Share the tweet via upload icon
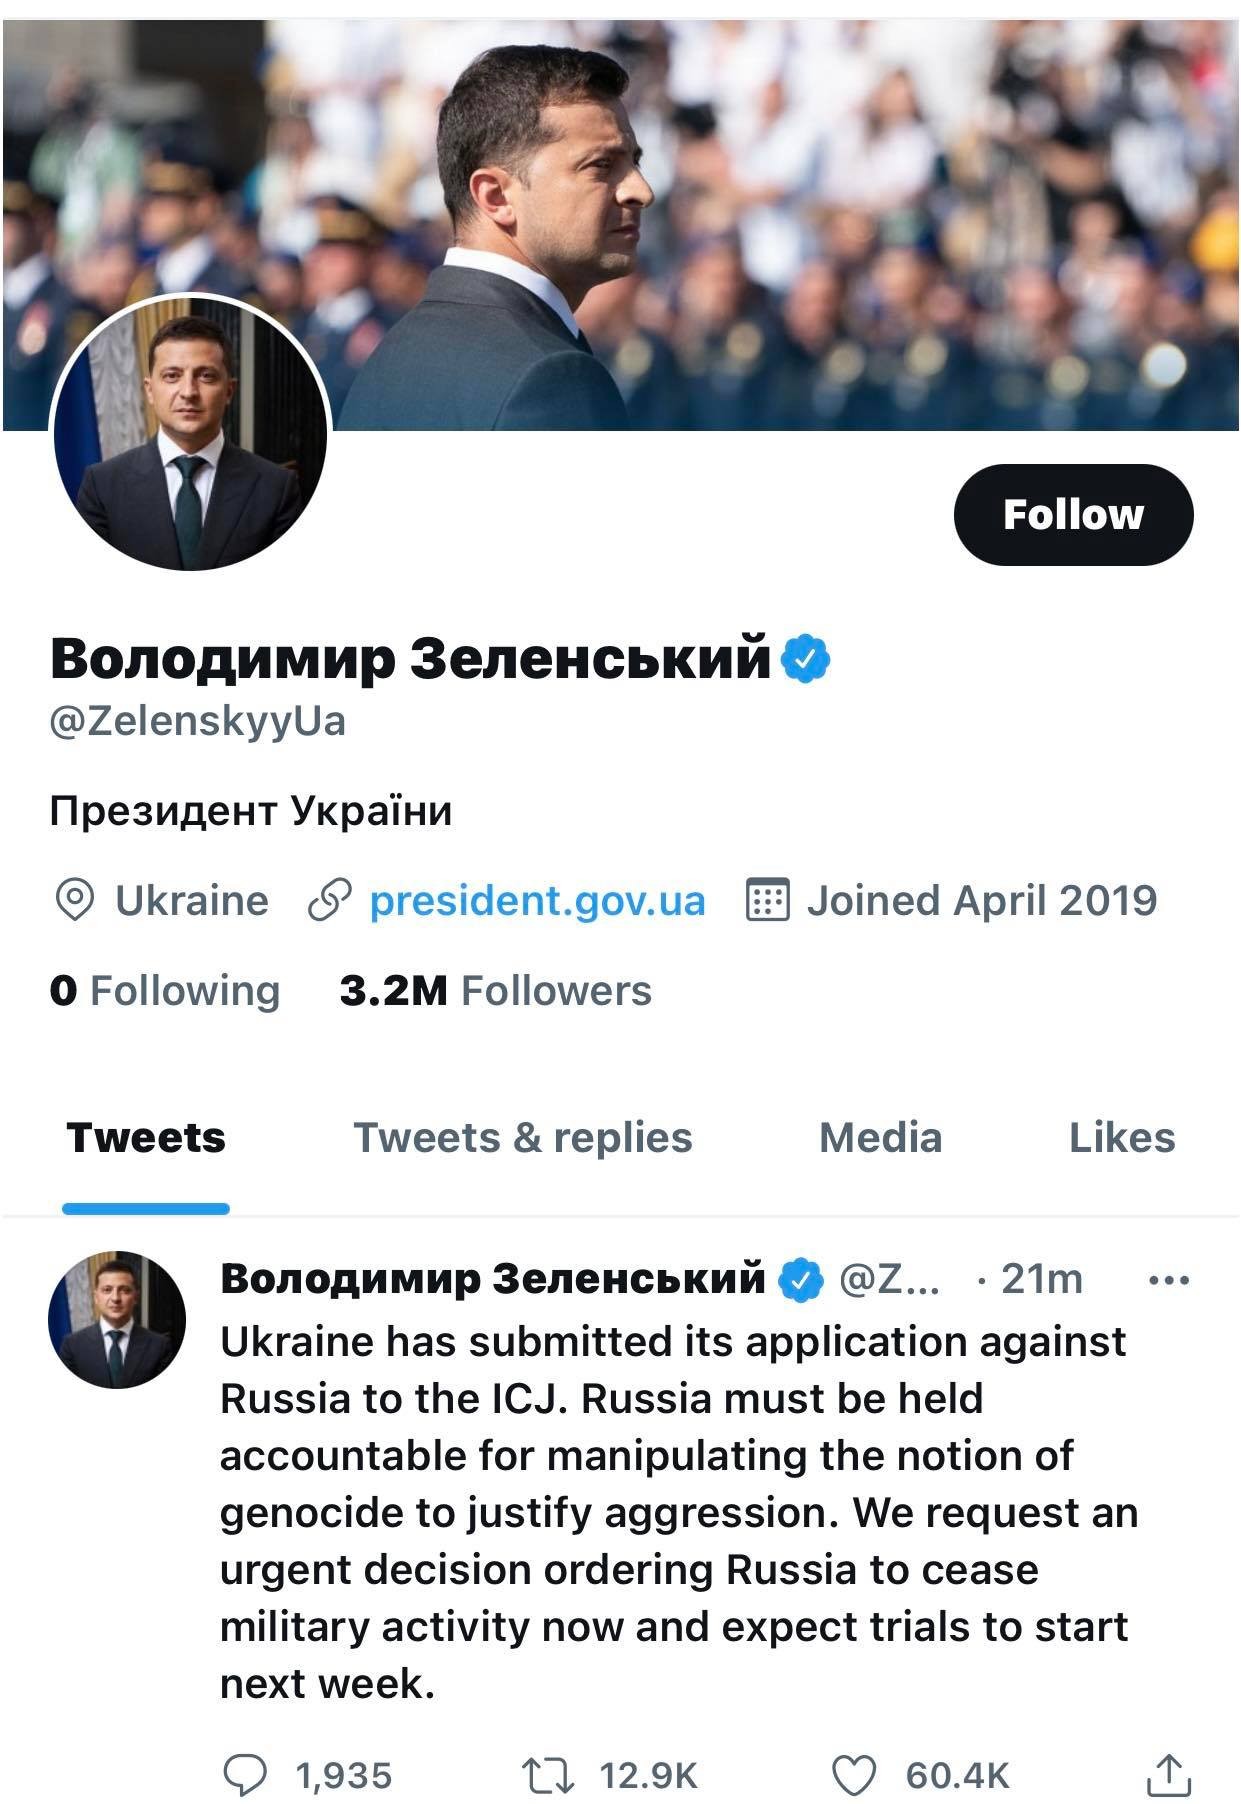 pos(1166,1775)
